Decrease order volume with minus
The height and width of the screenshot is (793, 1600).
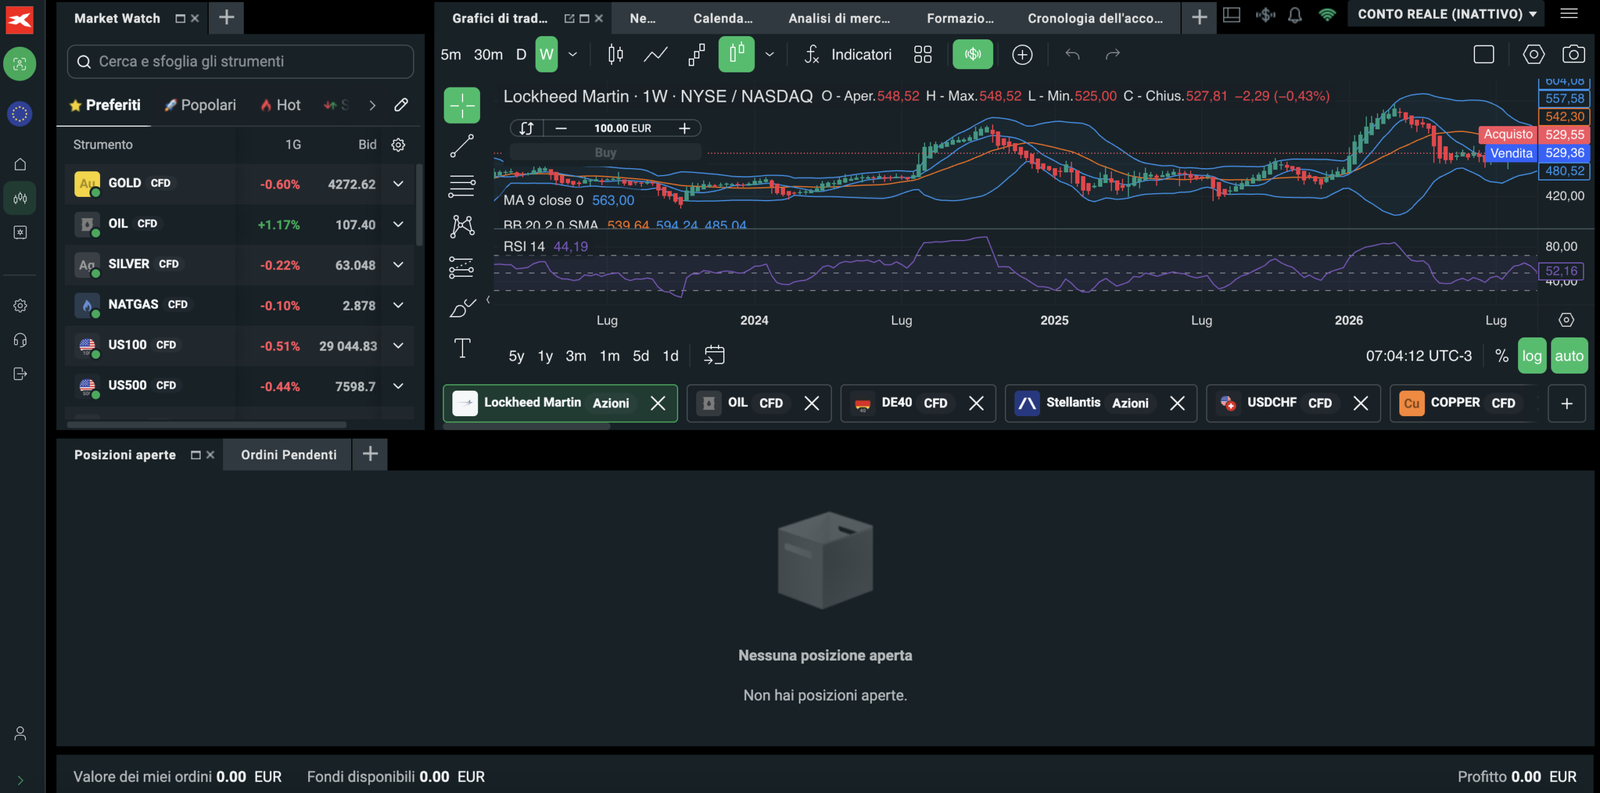click(561, 128)
